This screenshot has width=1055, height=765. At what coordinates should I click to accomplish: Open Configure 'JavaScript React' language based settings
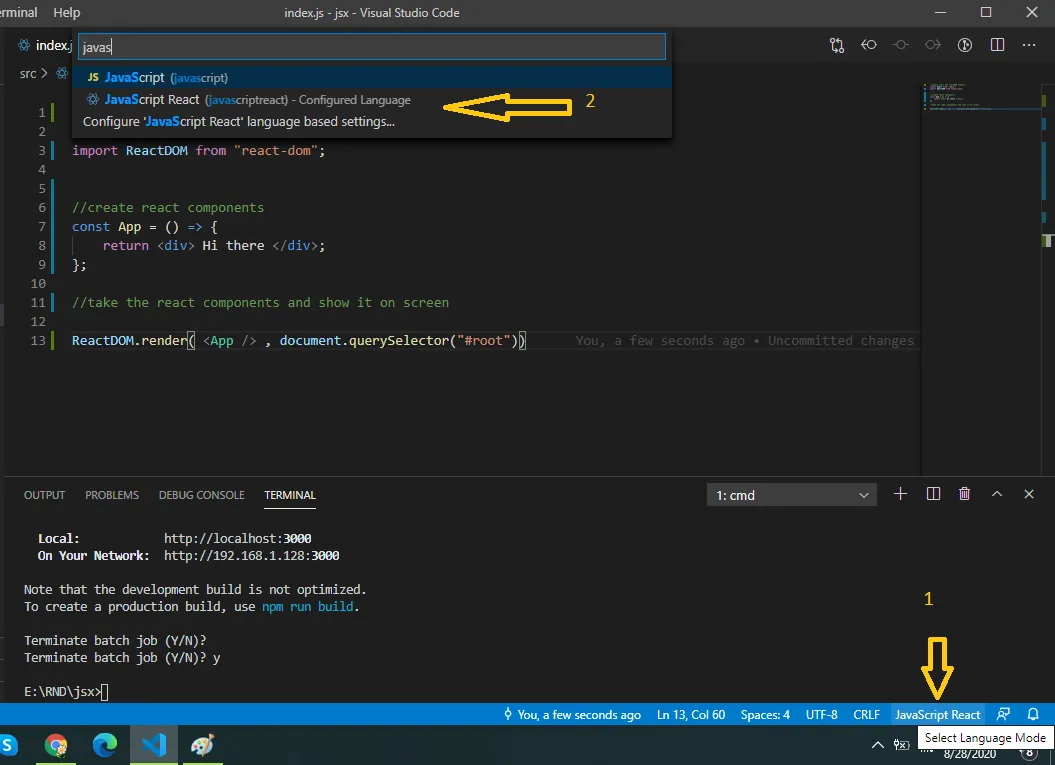371,122
